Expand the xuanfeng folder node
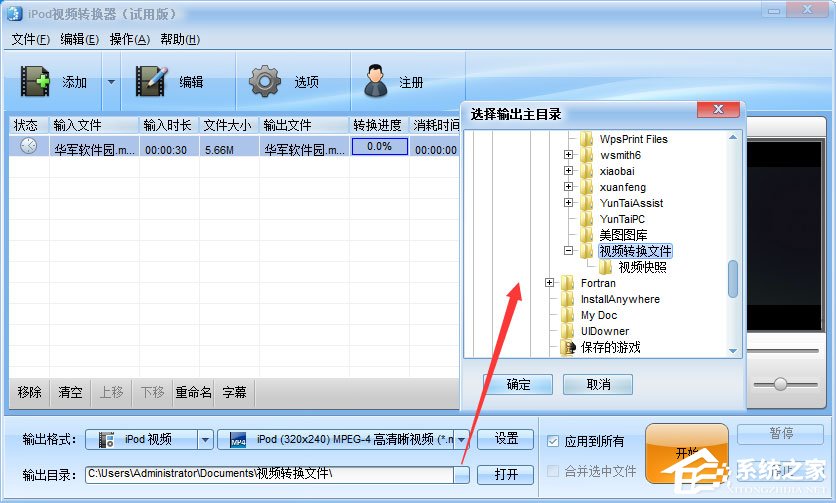The height and width of the screenshot is (503, 836). pyautogui.click(x=568, y=187)
